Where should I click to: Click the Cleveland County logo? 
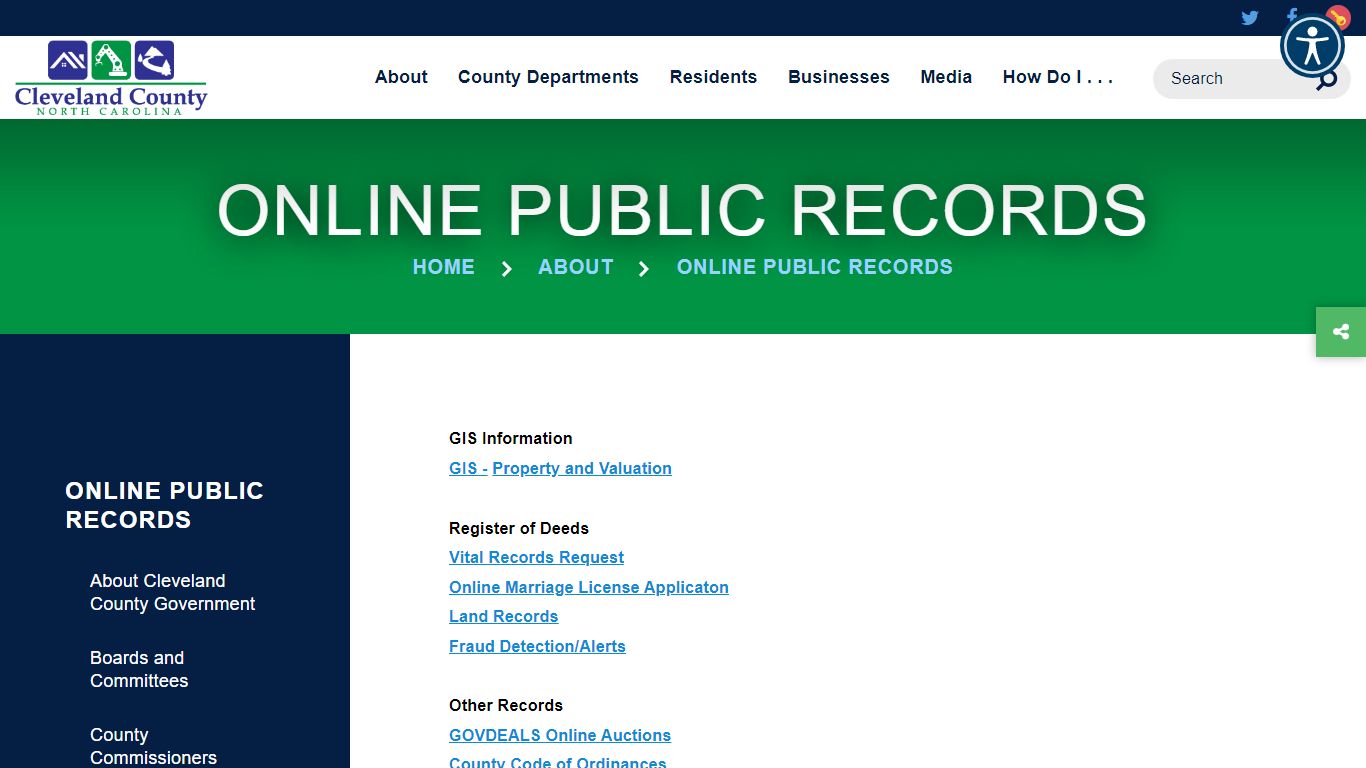[111, 78]
